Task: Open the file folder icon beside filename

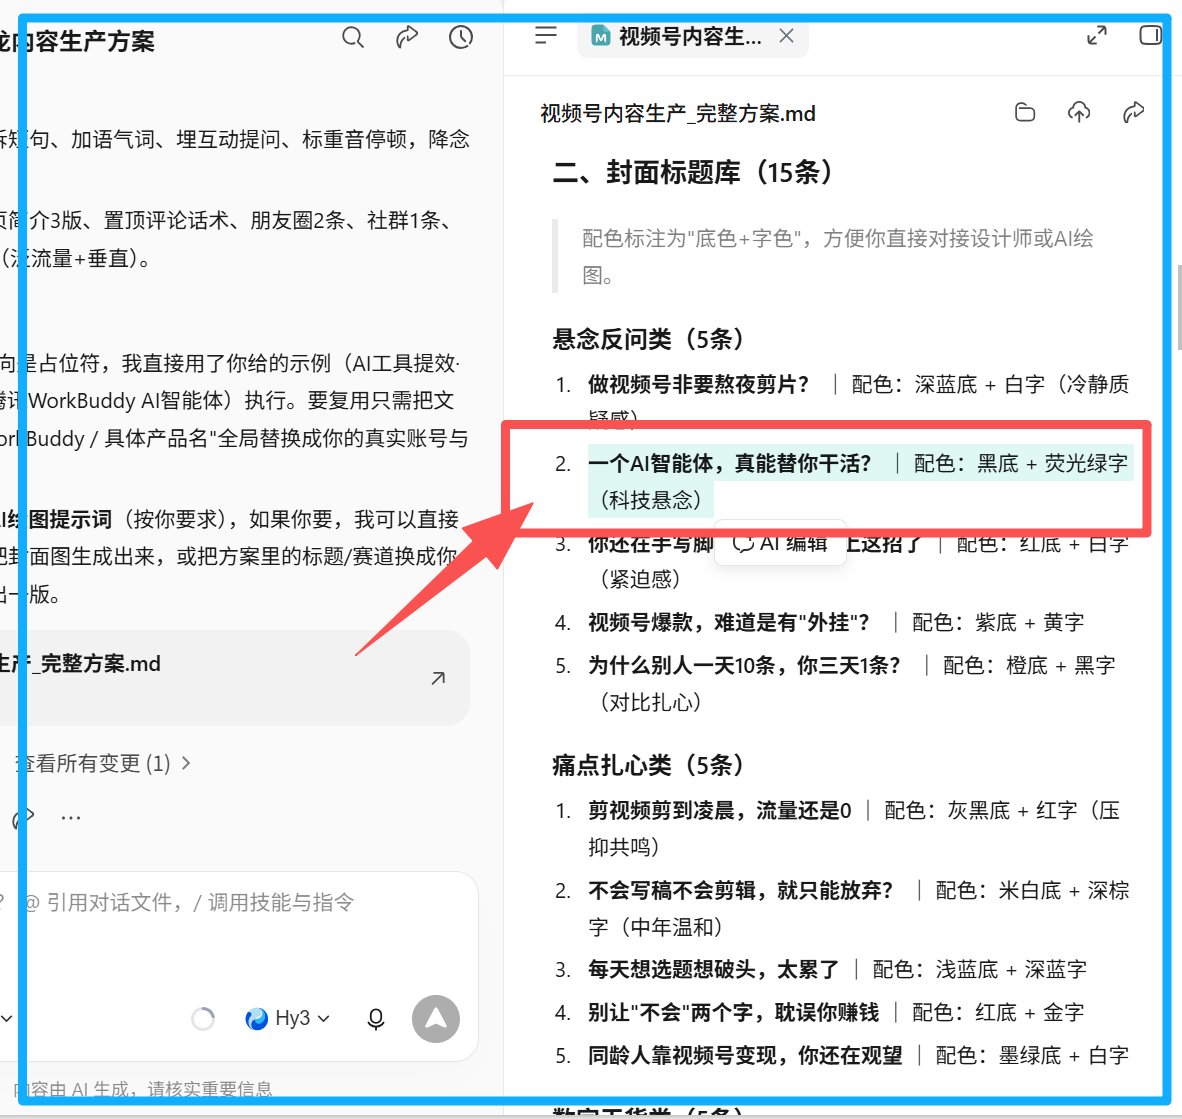Action: click(x=1024, y=113)
